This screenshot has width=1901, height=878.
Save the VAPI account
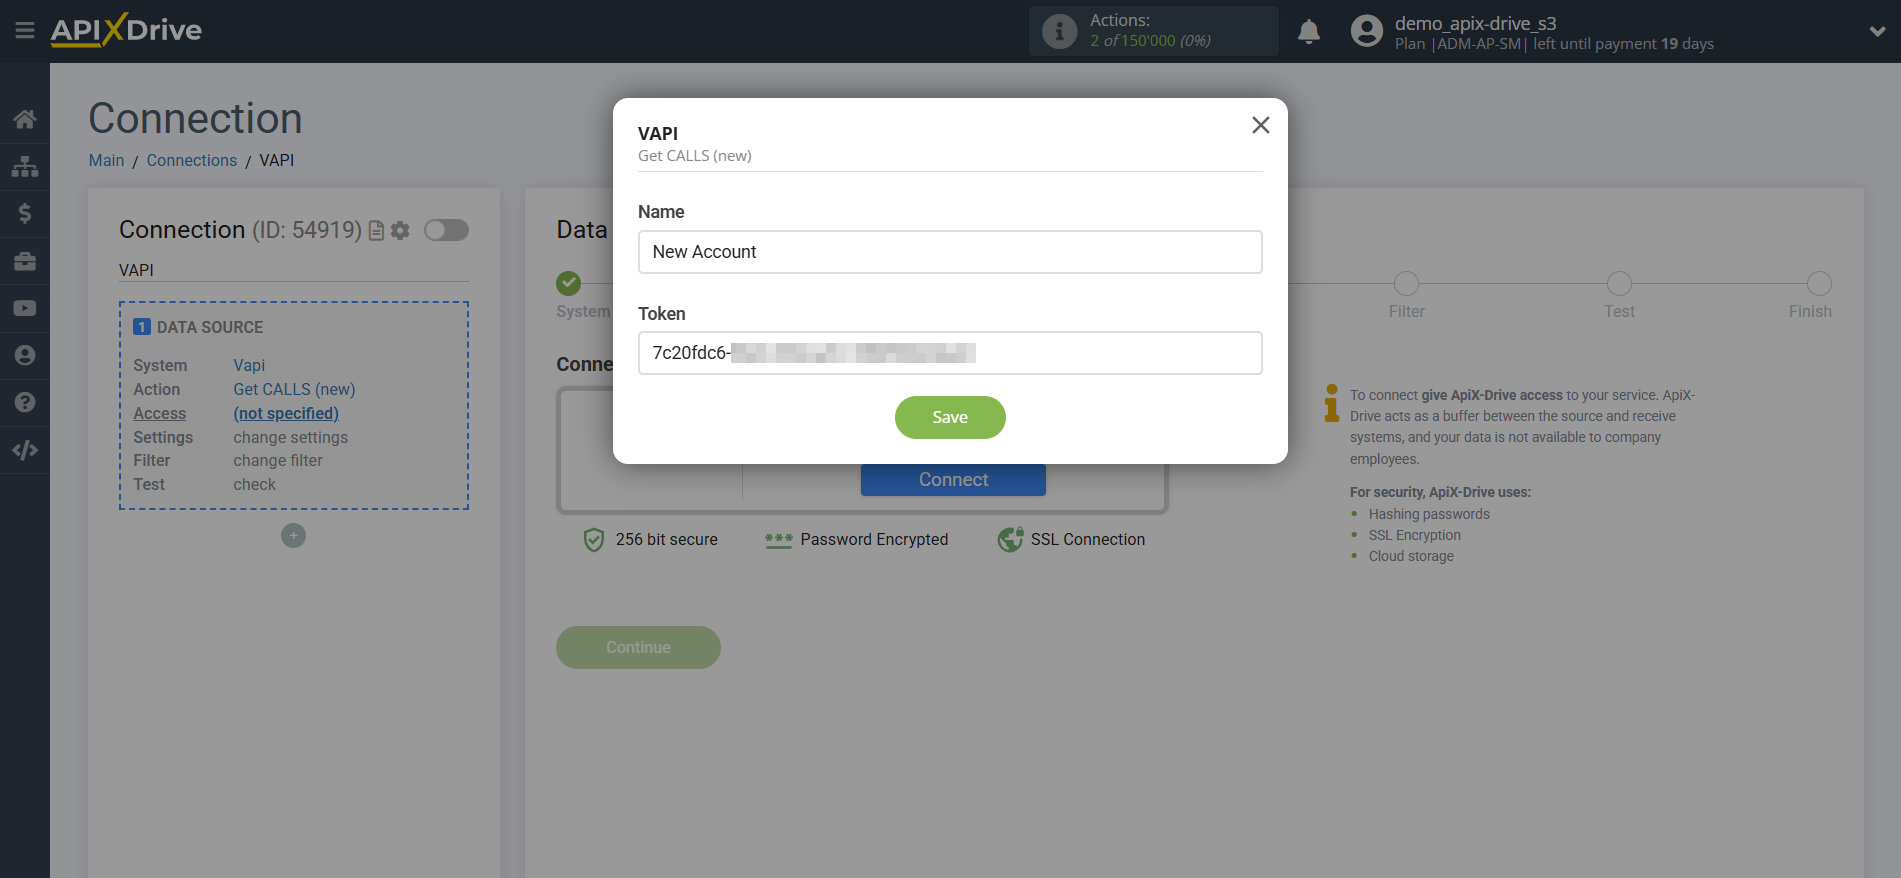coord(950,417)
